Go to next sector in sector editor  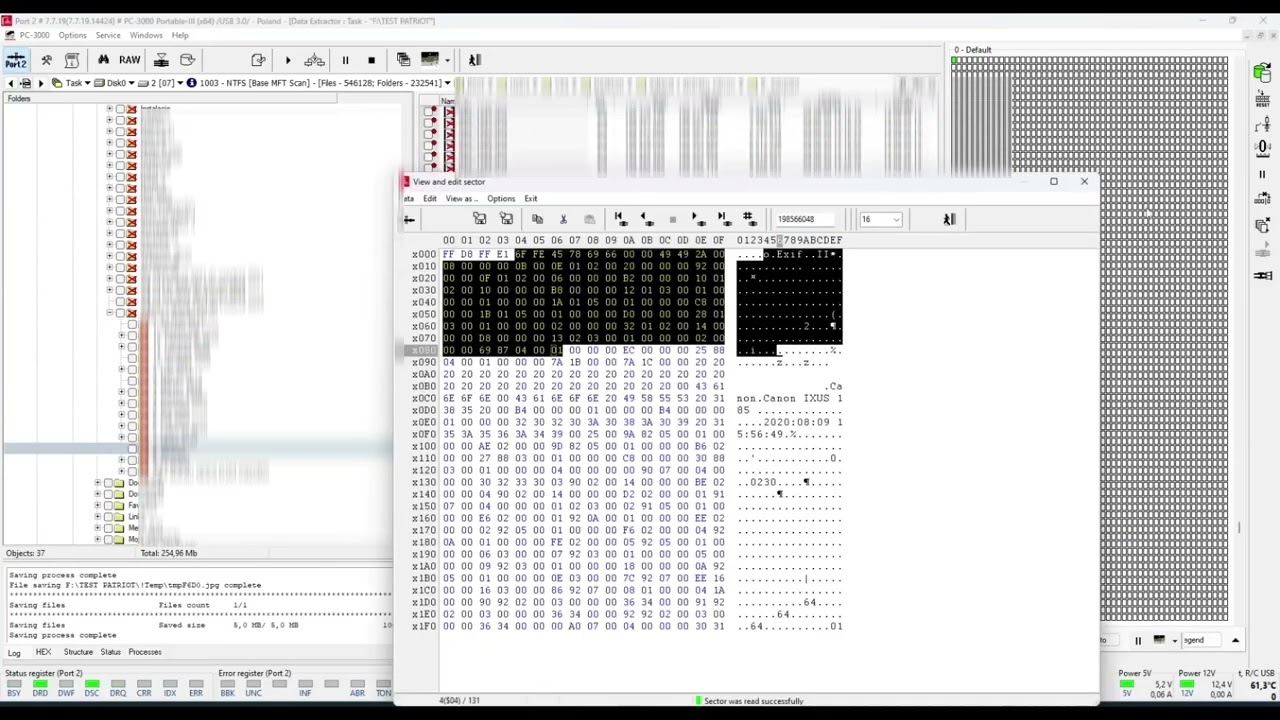coord(697,219)
